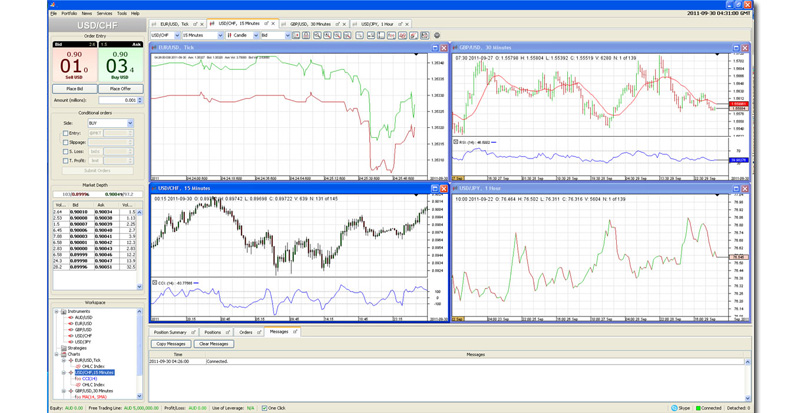Viewport: 800px width, 413px height.
Task: Detach the USD/JPY, 1 Hour tab using its pin icon
Action: (x=400, y=24)
